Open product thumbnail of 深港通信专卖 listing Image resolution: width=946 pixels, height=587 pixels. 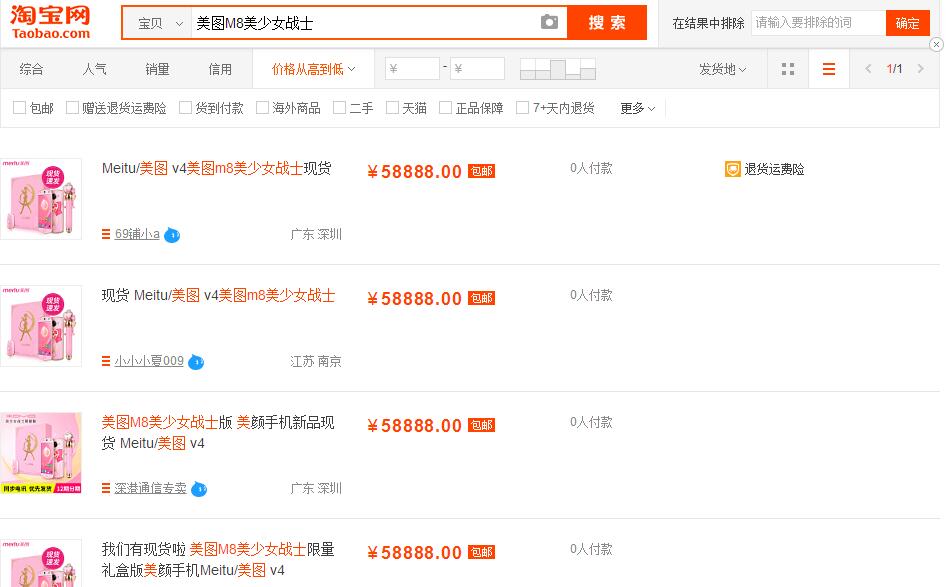[41, 453]
